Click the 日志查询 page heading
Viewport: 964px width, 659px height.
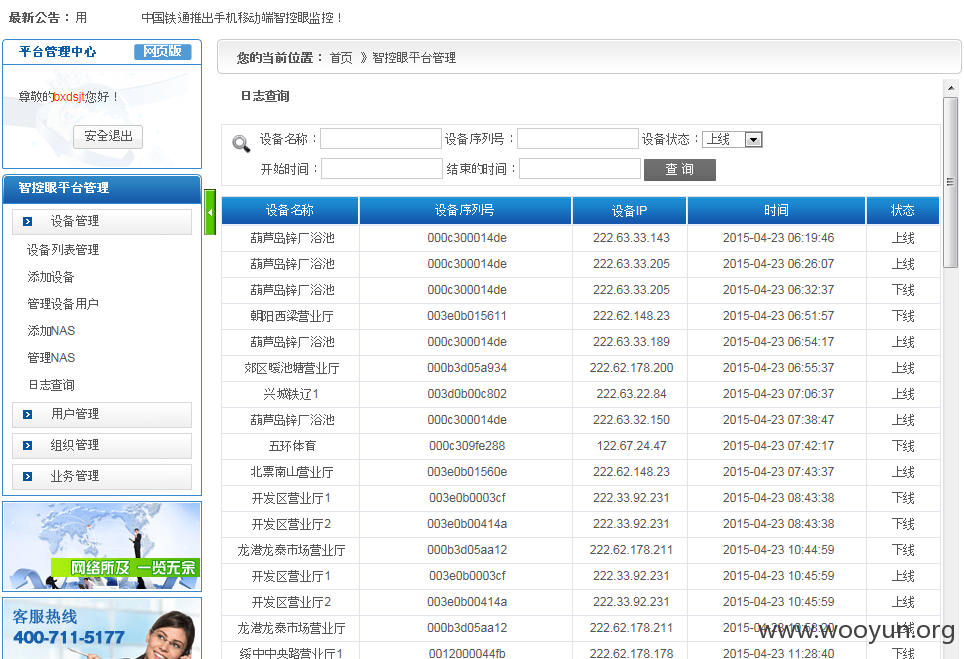(x=265, y=96)
